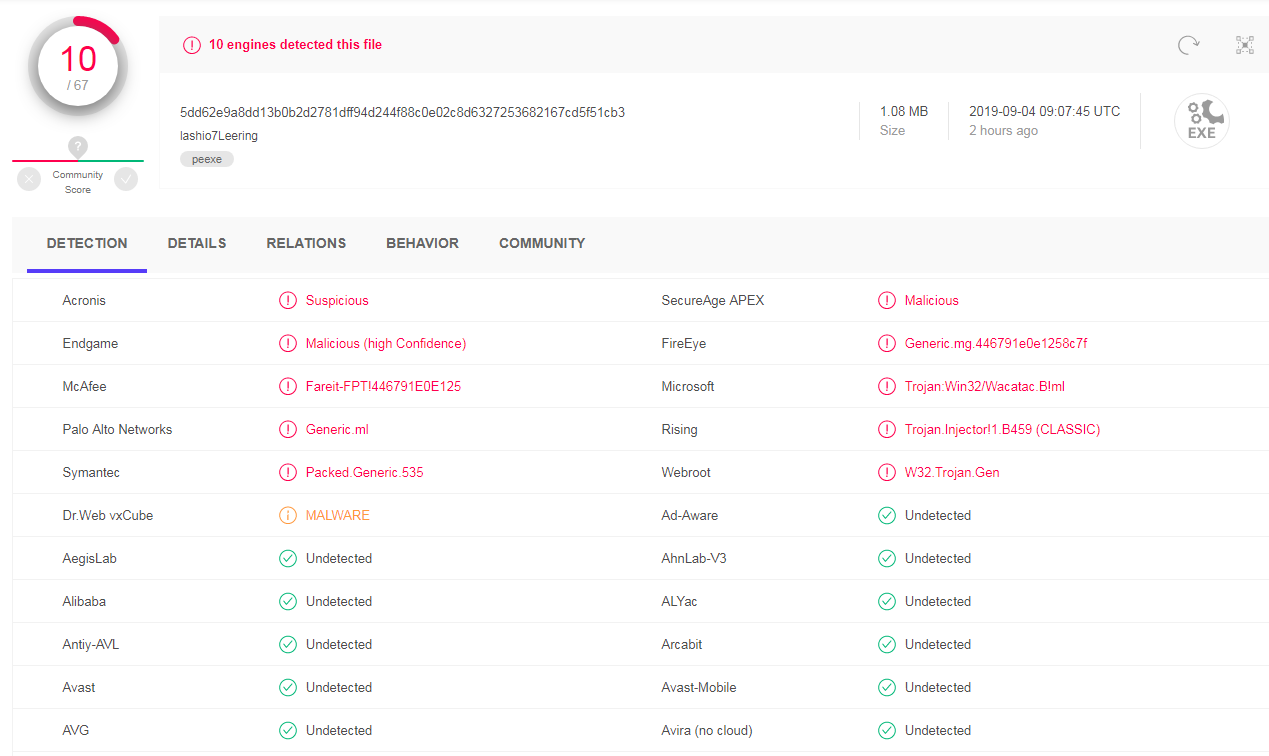Click the alert icon beside Packed.Generic.535
1269x756 pixels.
click(x=288, y=472)
